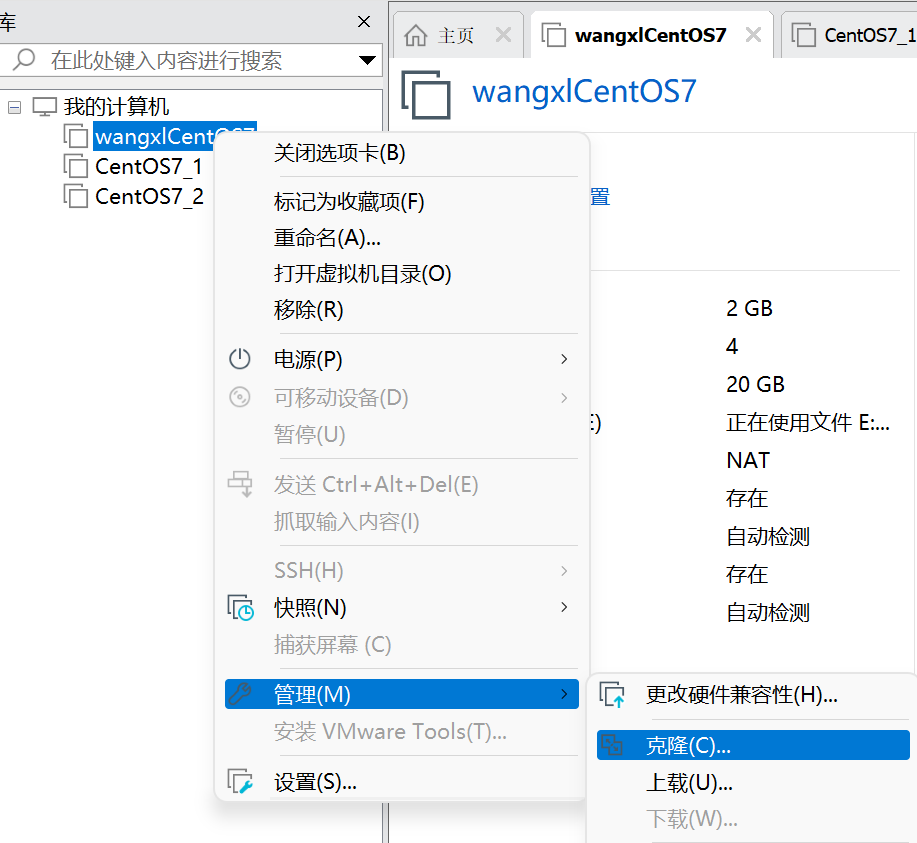Viewport: 917px width, 843px height.
Task: Click the power icon beside 电源(P)
Action: 240,359
